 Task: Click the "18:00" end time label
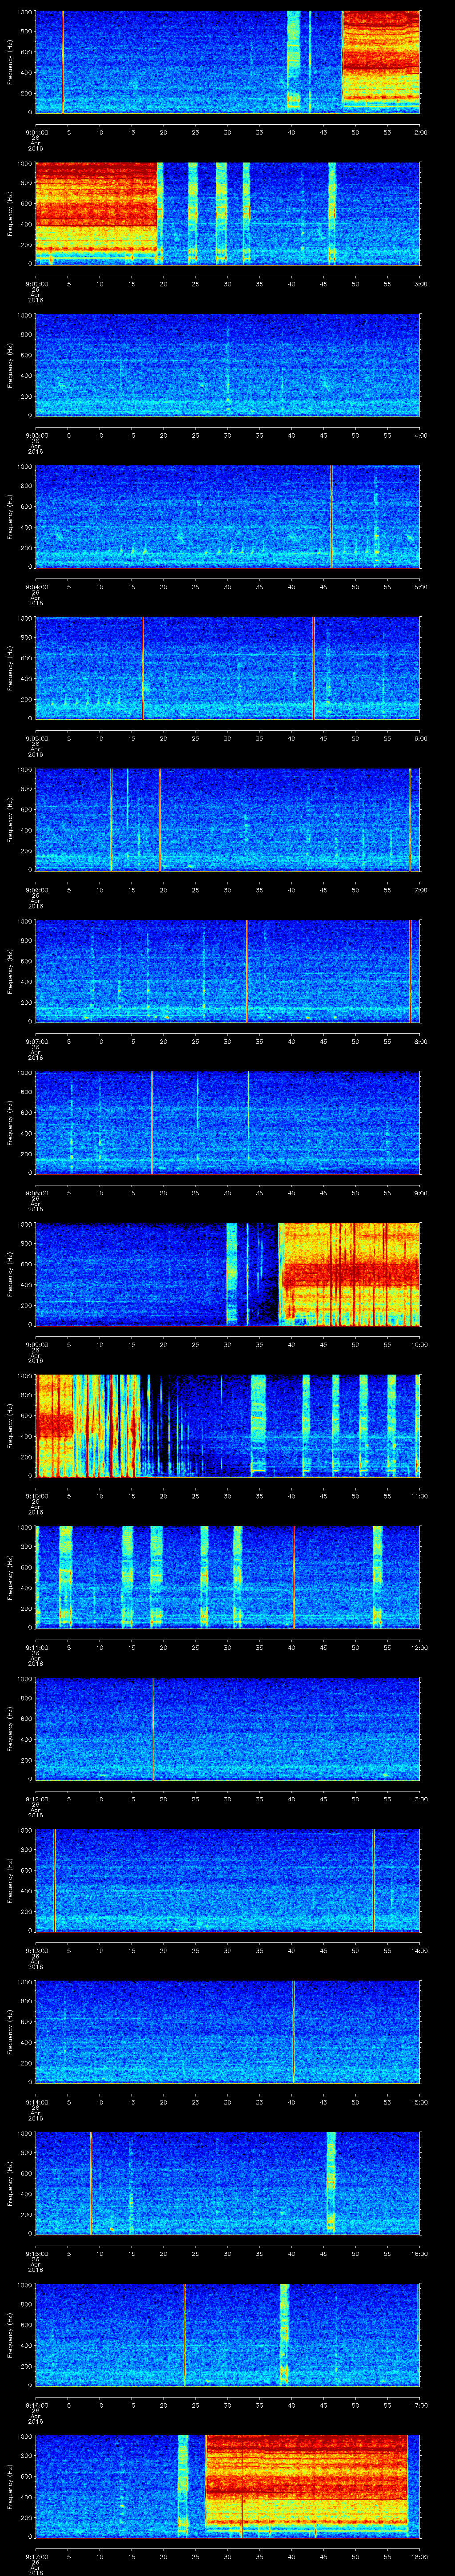click(419, 2557)
